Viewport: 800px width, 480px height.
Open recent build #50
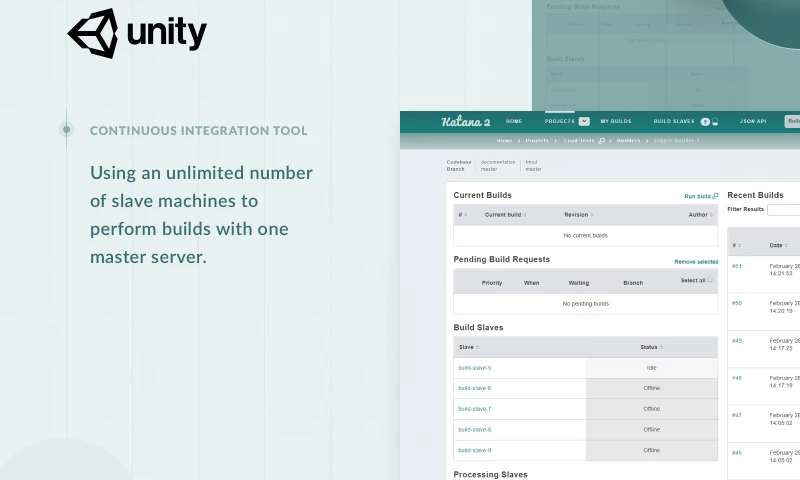737,304
